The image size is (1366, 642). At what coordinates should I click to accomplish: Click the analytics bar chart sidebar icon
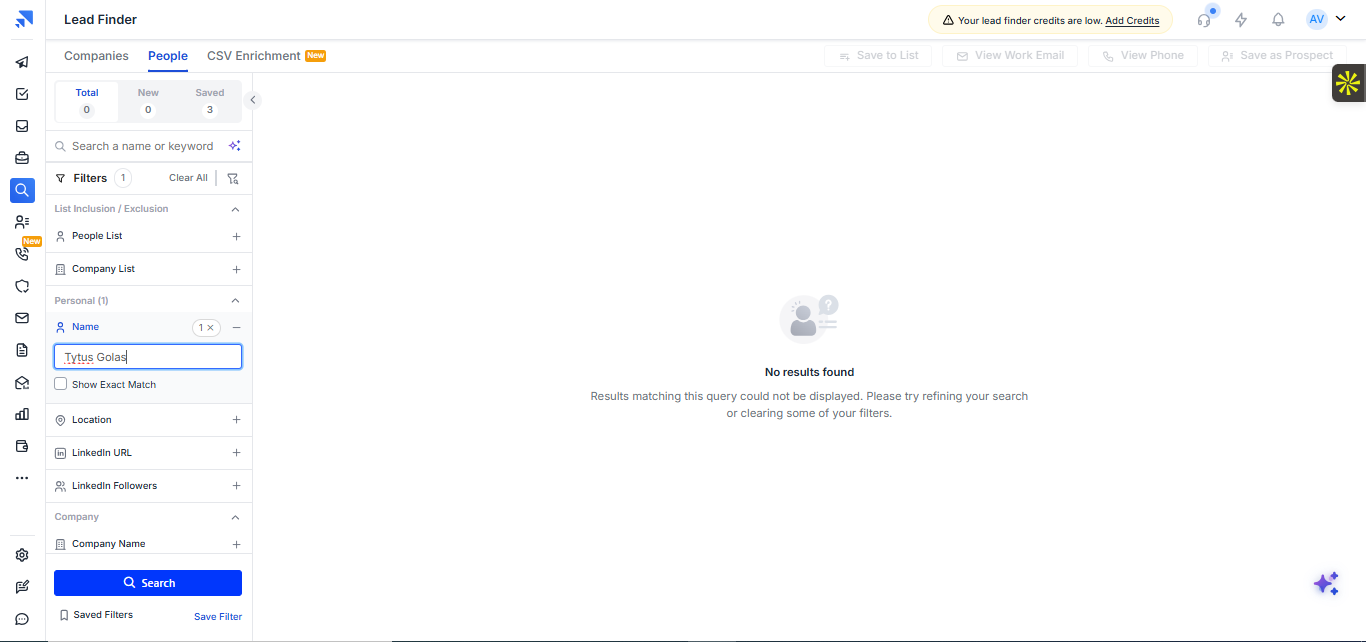(x=22, y=414)
